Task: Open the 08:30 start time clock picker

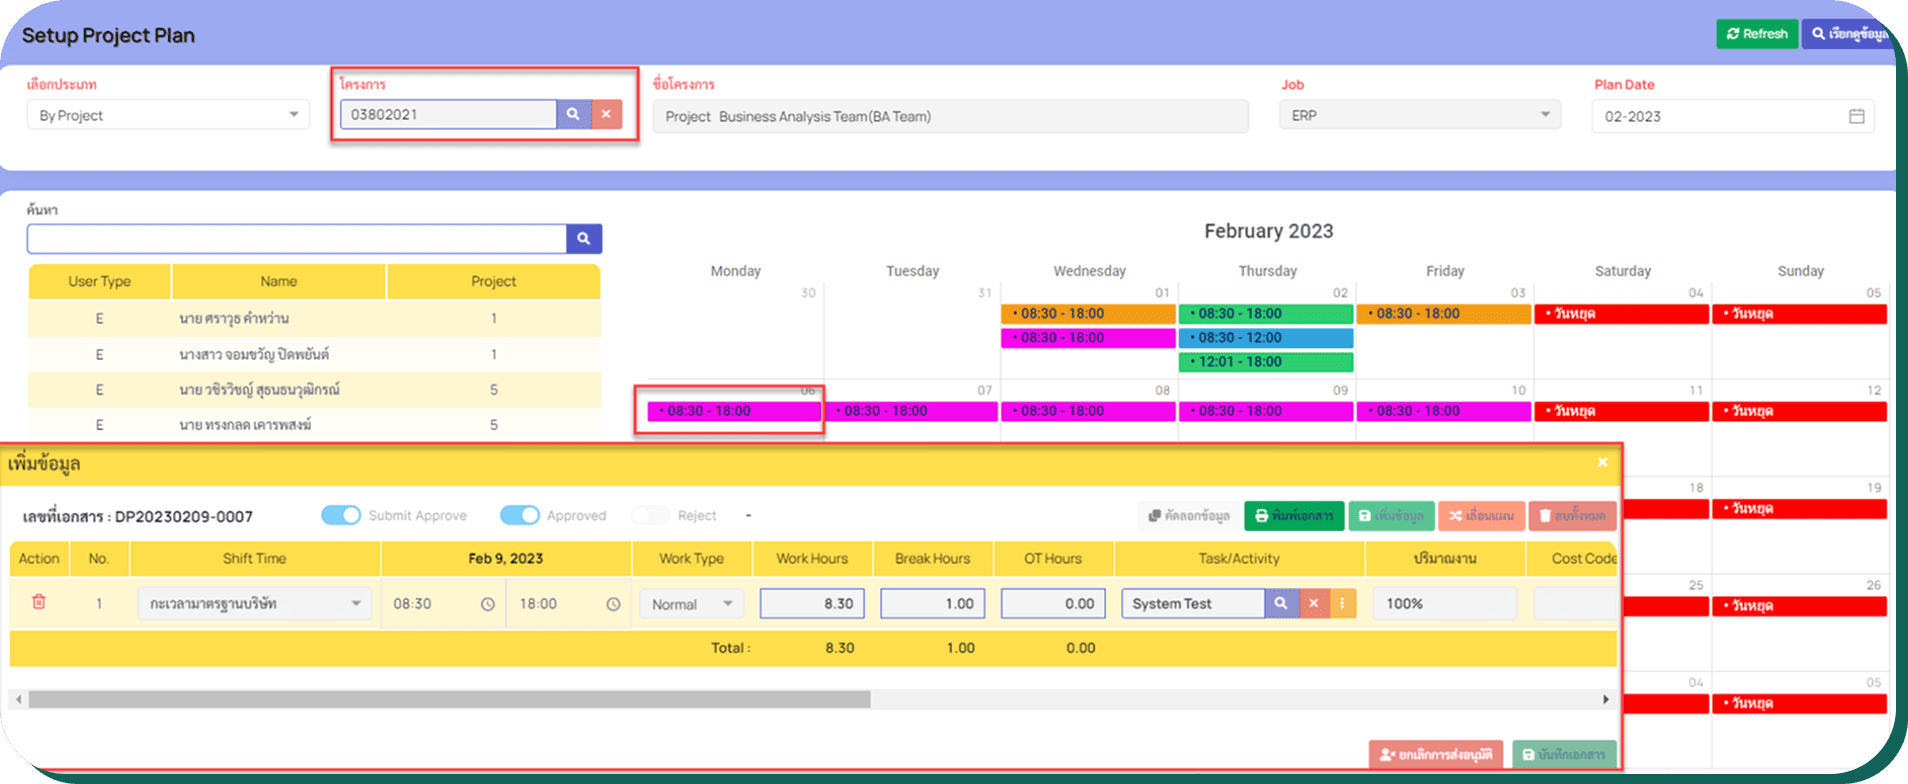Action: point(487,604)
